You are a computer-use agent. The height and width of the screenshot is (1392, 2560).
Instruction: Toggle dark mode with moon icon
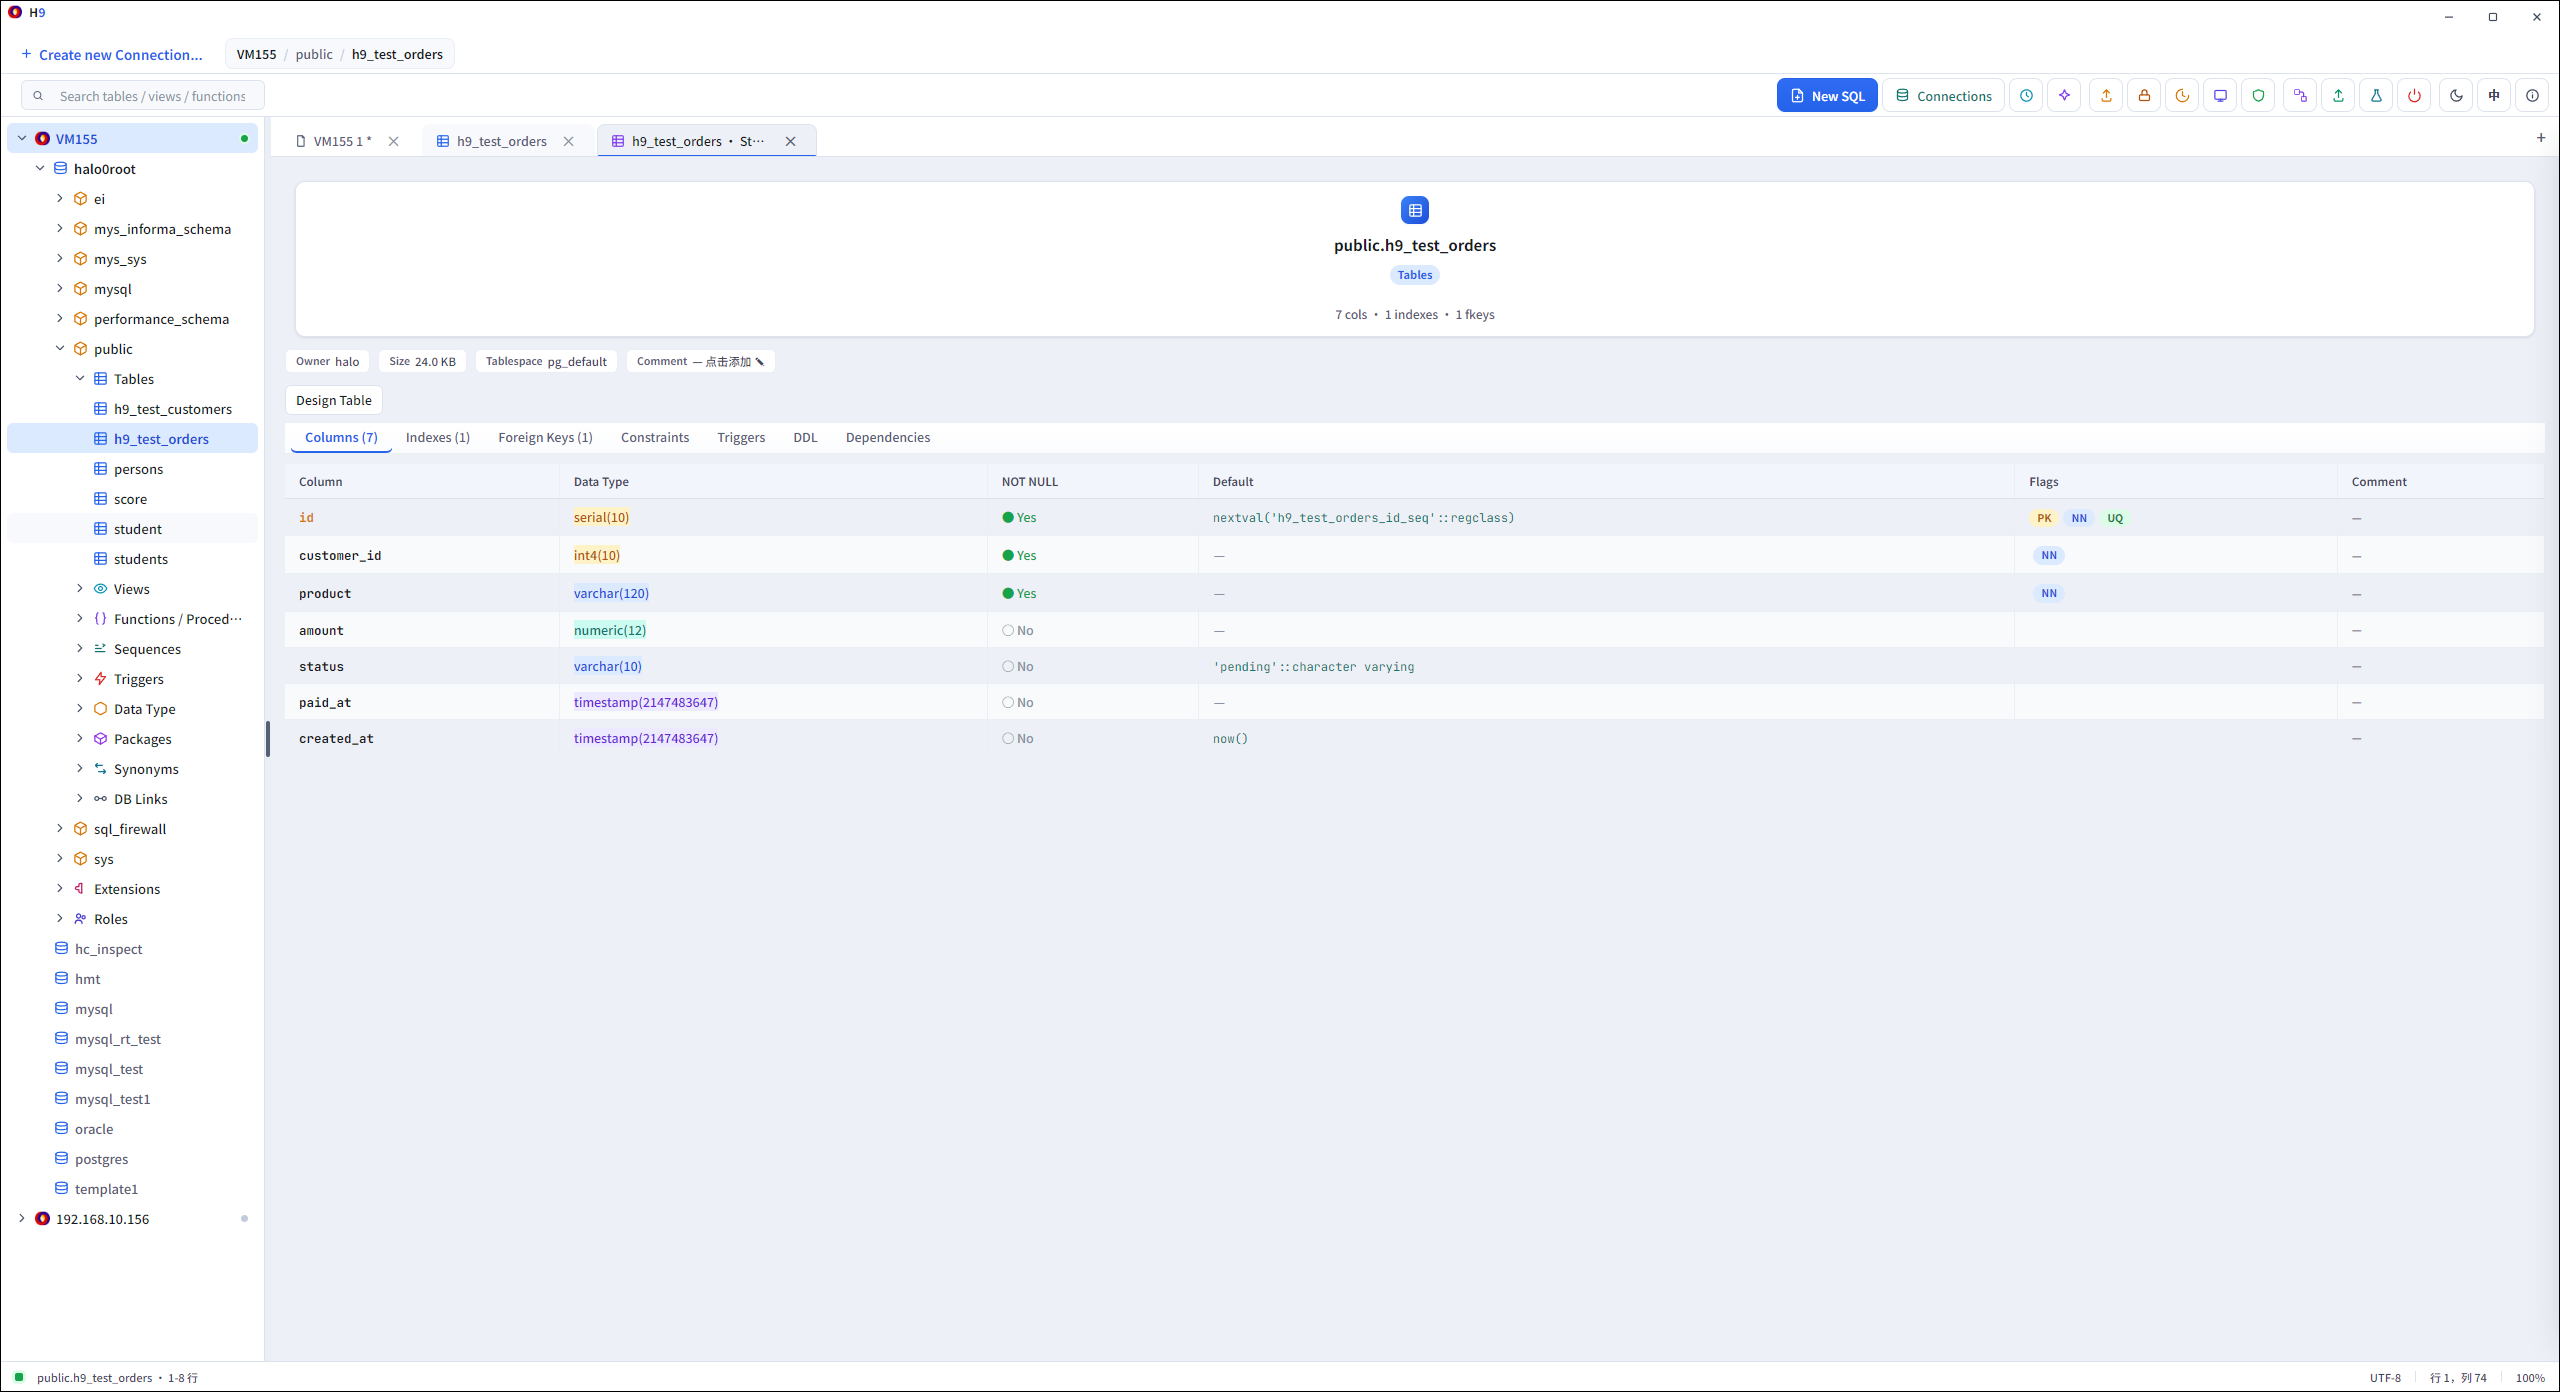pyautogui.click(x=2456, y=96)
